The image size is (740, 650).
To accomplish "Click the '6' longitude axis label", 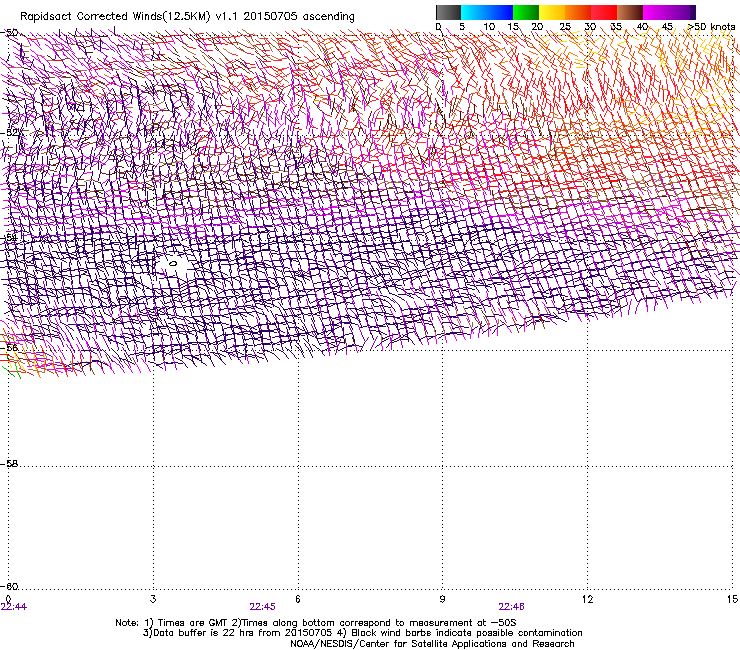I will tap(298, 599).
